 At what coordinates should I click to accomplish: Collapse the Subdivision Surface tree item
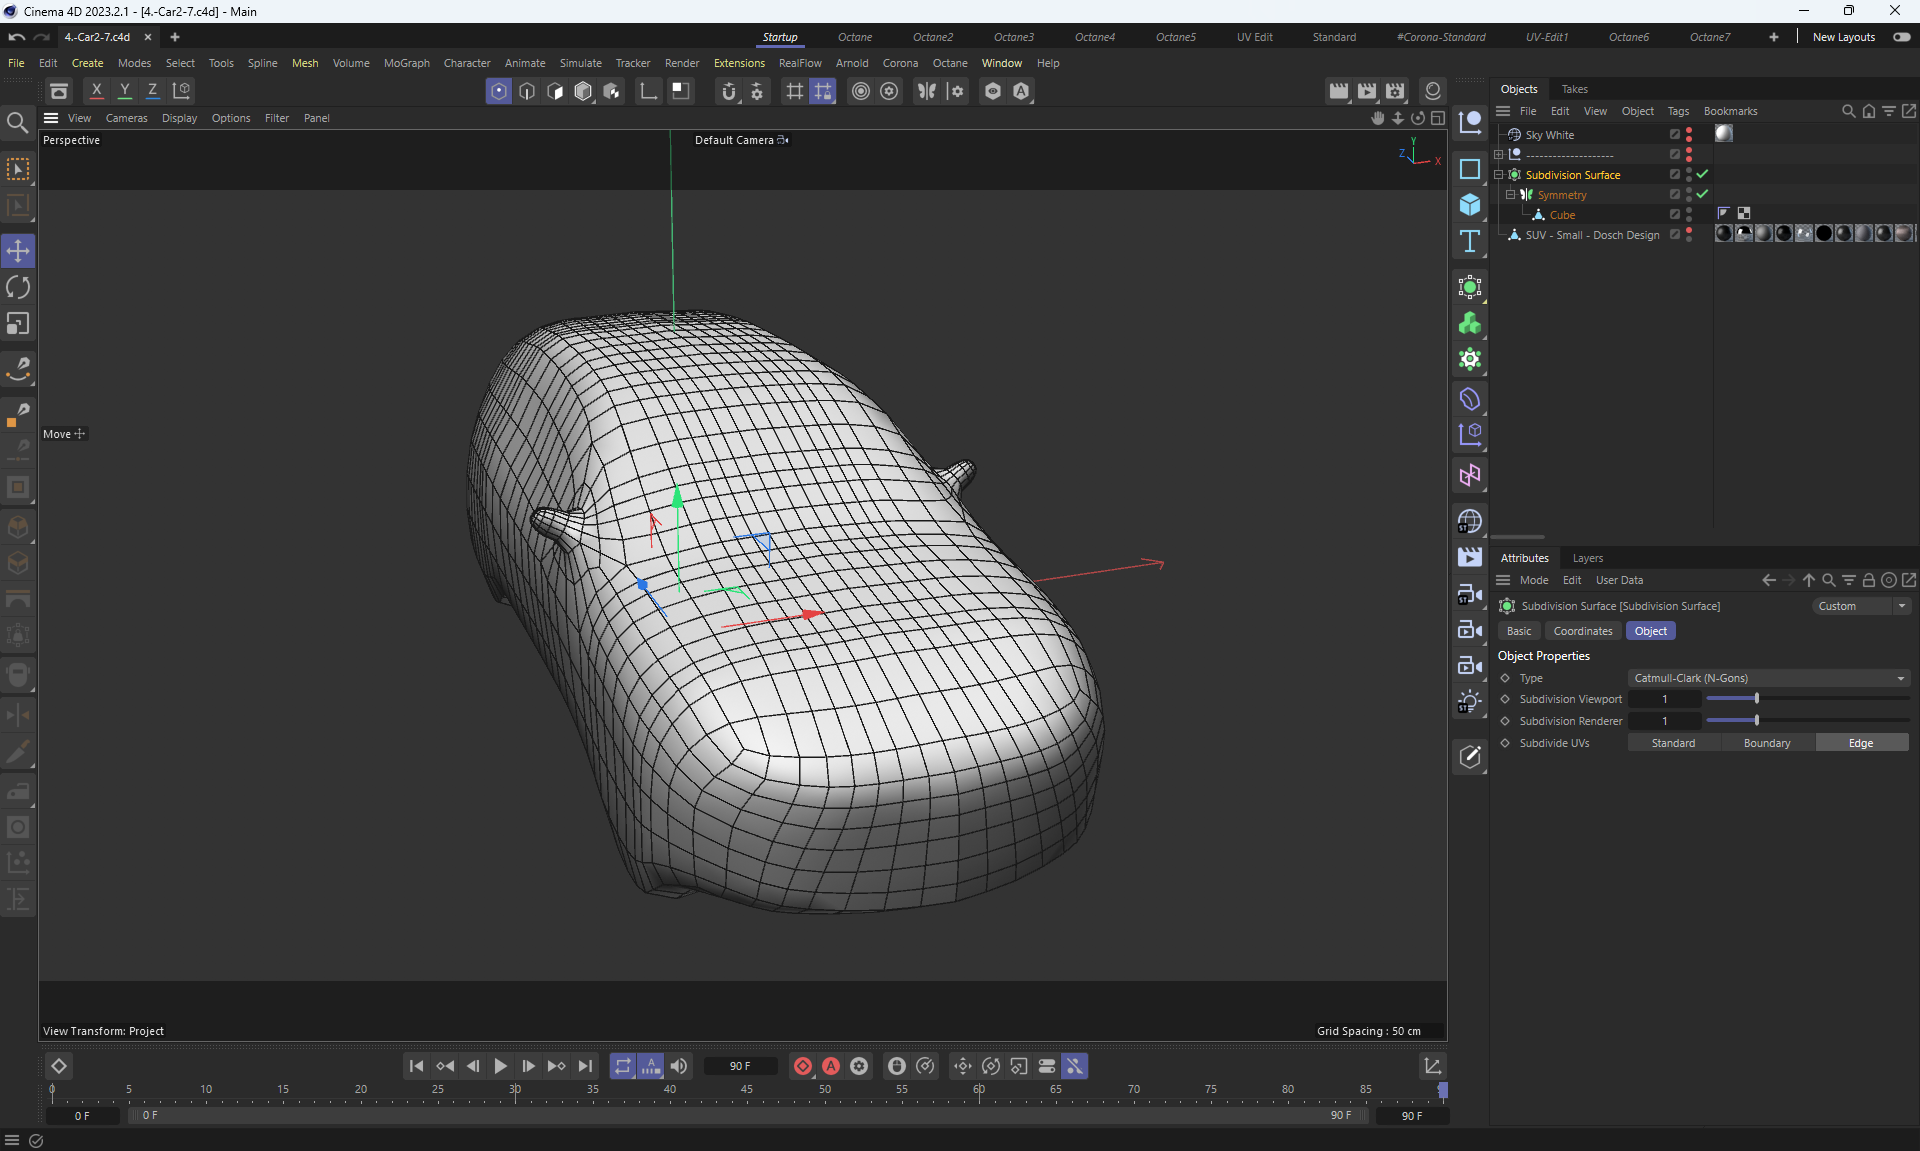point(1499,175)
